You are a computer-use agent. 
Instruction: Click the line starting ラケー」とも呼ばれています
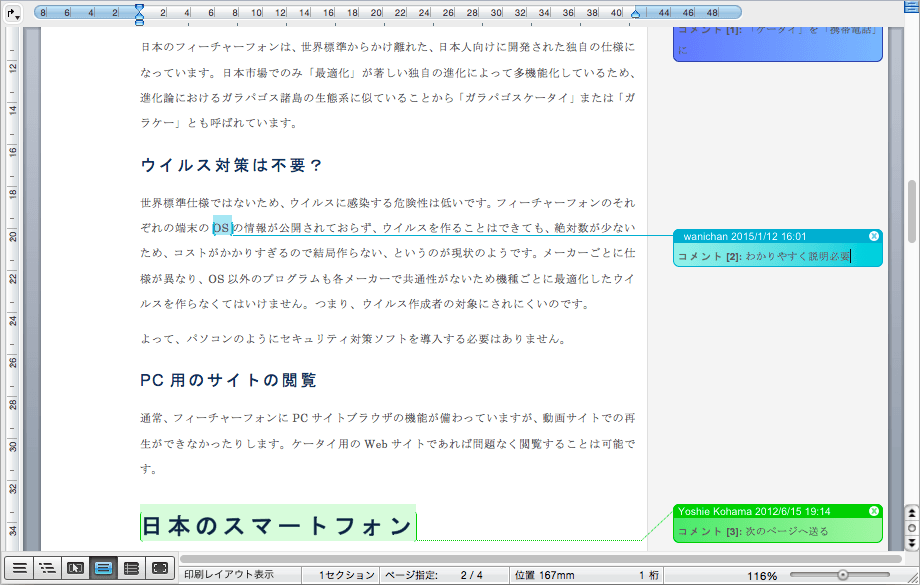click(219, 123)
